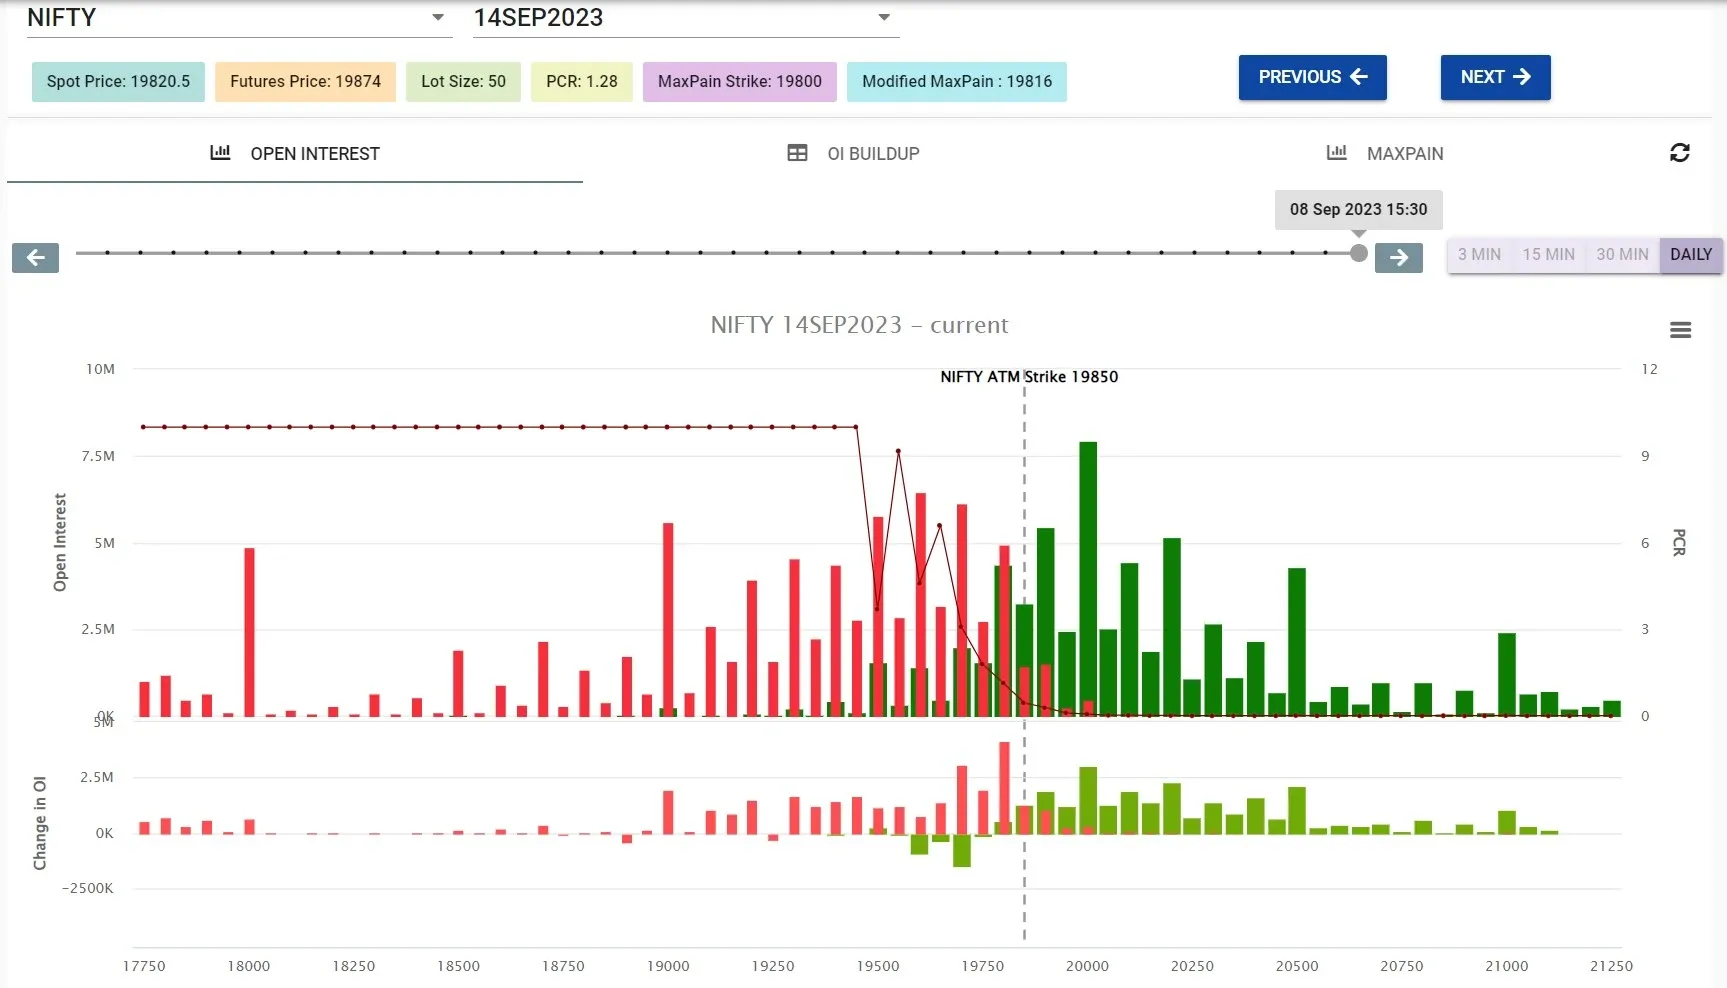Click the red bar at 18000 strike
Viewport: 1727px width, 988px height.
point(249,632)
